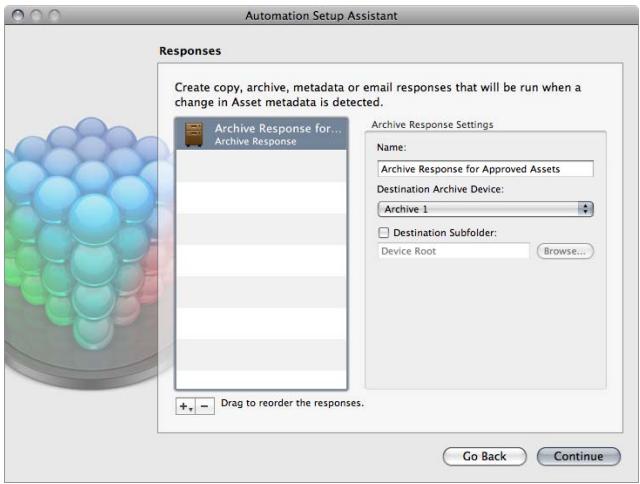Click the Device Root subfolder field
This screenshot has width=640, height=484.
(453, 251)
